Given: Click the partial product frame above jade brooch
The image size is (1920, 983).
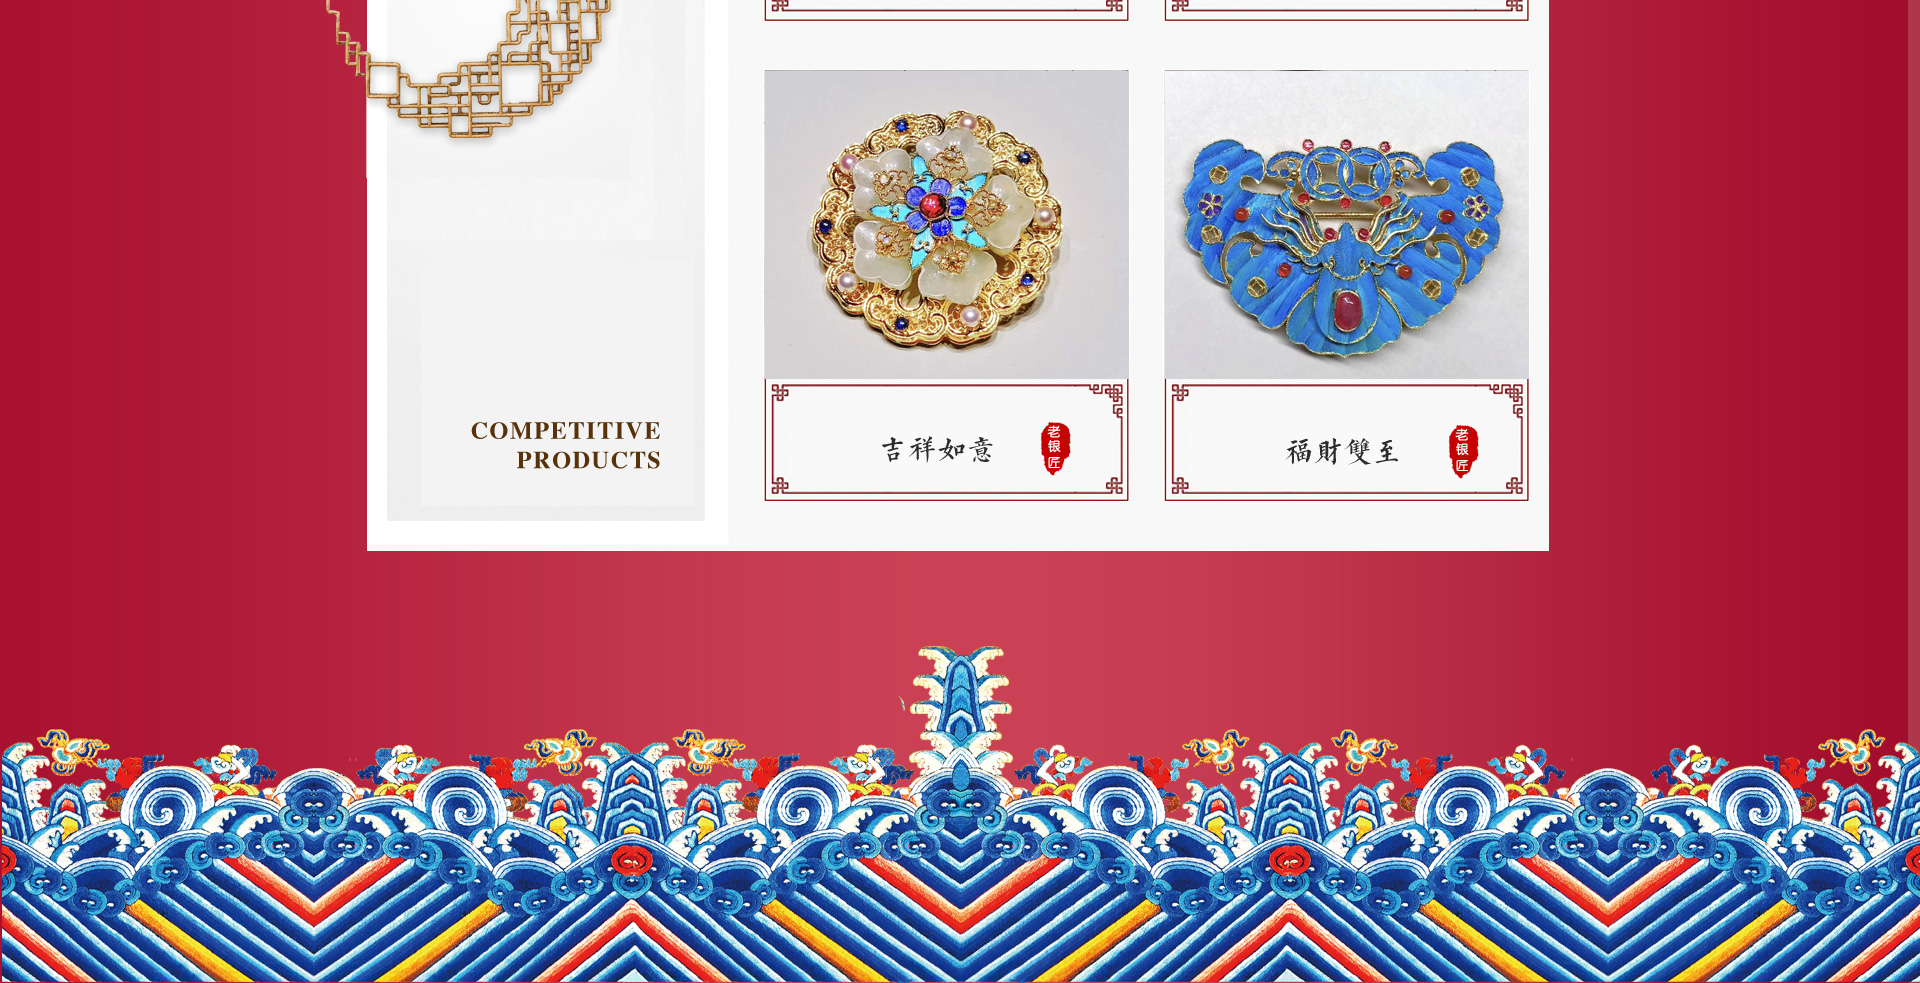Looking at the screenshot, I should pos(946,10).
